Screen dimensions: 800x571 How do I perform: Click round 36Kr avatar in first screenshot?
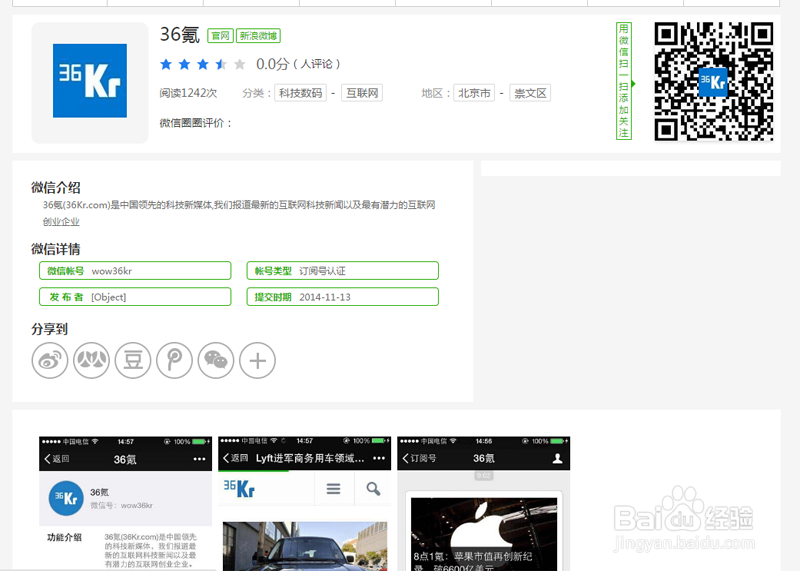pos(66,499)
